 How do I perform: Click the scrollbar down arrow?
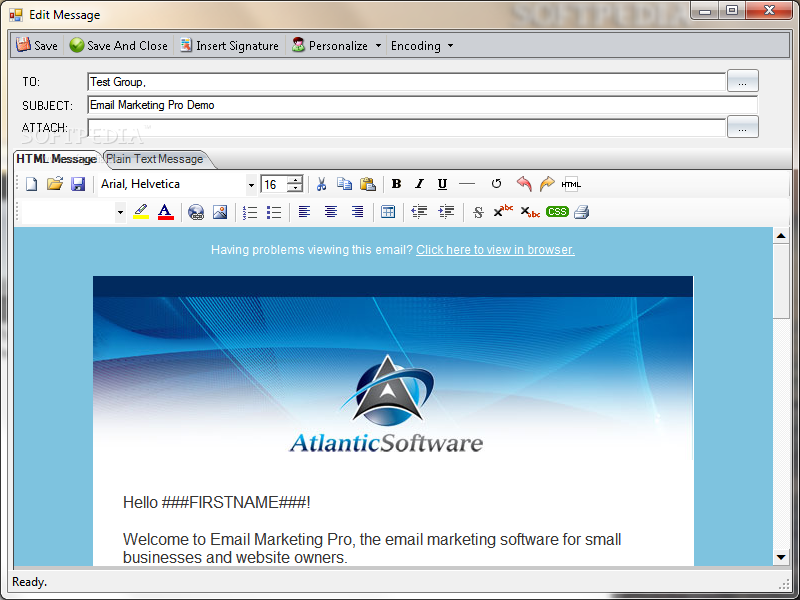point(781,557)
